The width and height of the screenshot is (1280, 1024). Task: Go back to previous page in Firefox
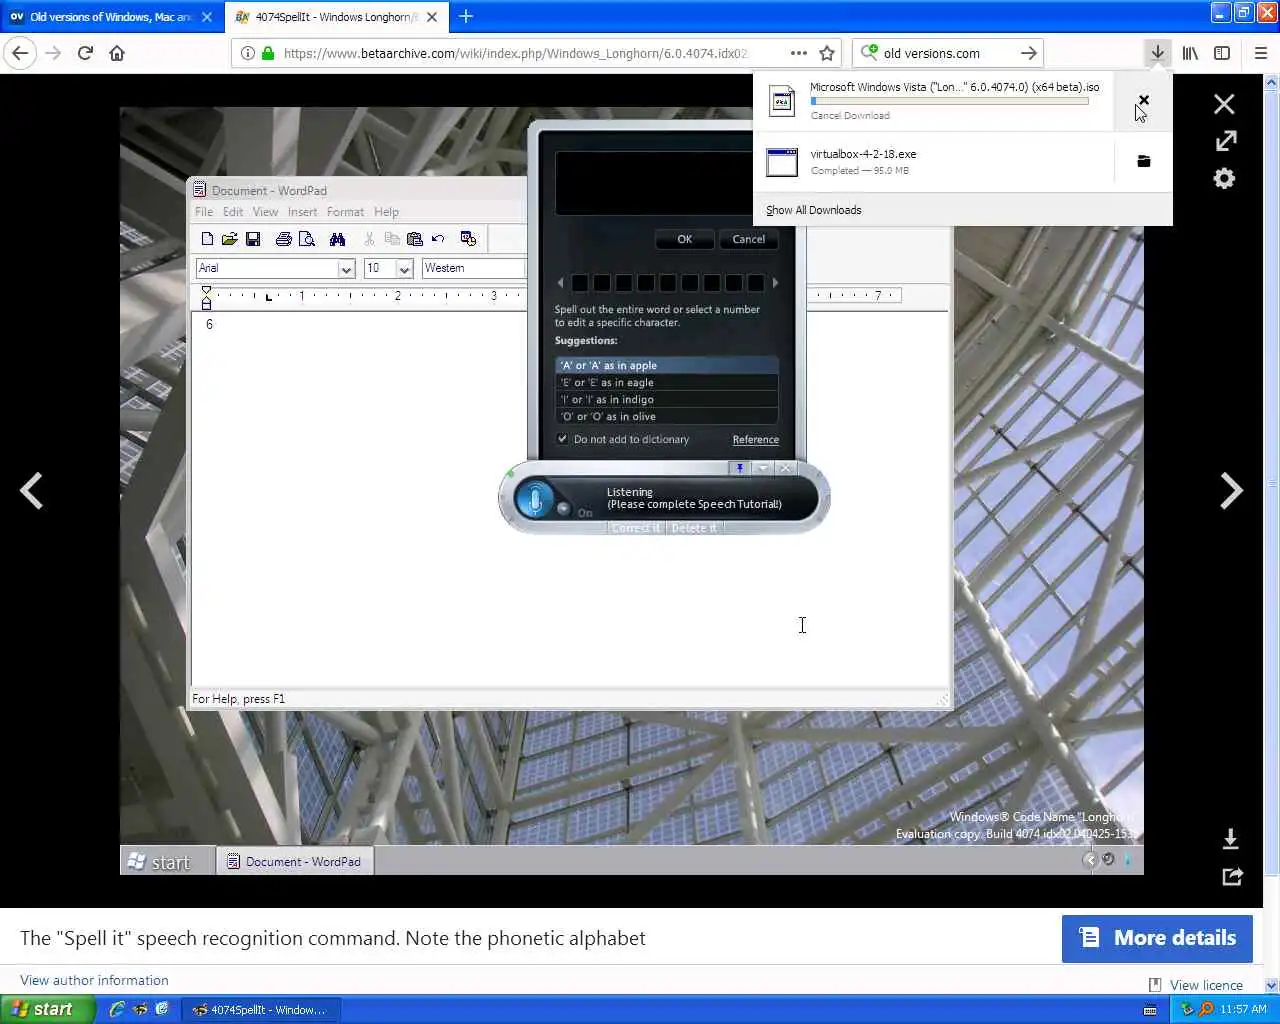pyautogui.click(x=21, y=53)
